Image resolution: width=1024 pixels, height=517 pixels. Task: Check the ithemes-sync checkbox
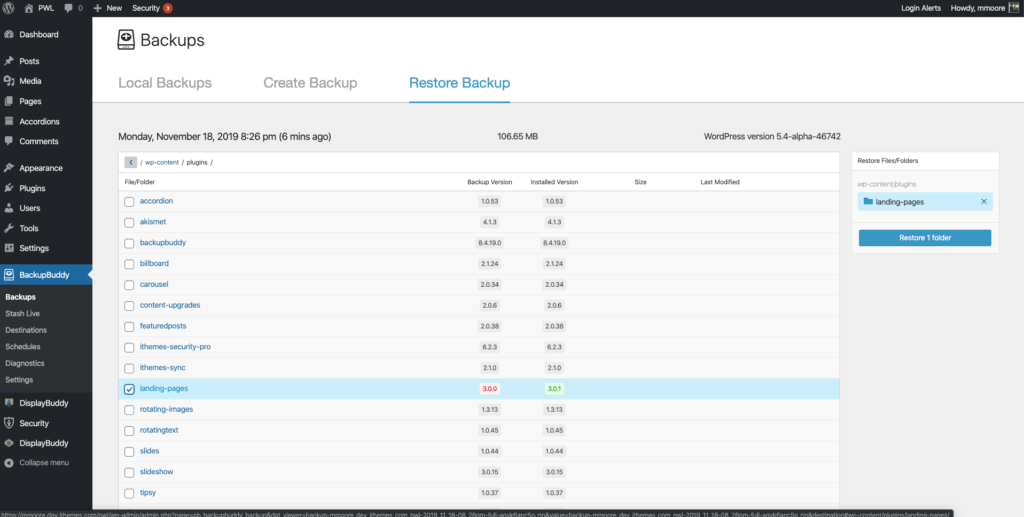coord(129,368)
